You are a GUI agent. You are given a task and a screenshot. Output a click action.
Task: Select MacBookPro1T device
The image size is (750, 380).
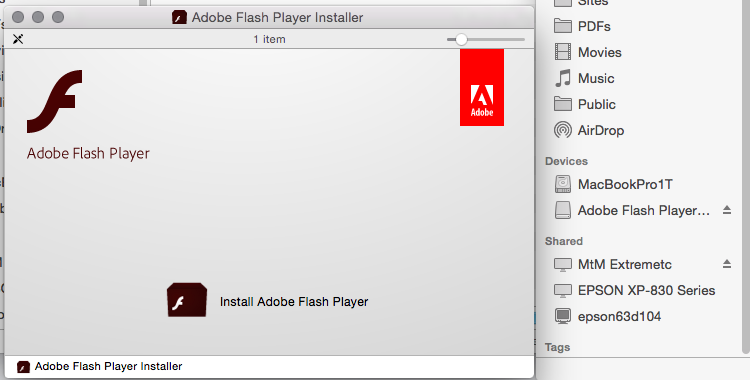(x=614, y=184)
